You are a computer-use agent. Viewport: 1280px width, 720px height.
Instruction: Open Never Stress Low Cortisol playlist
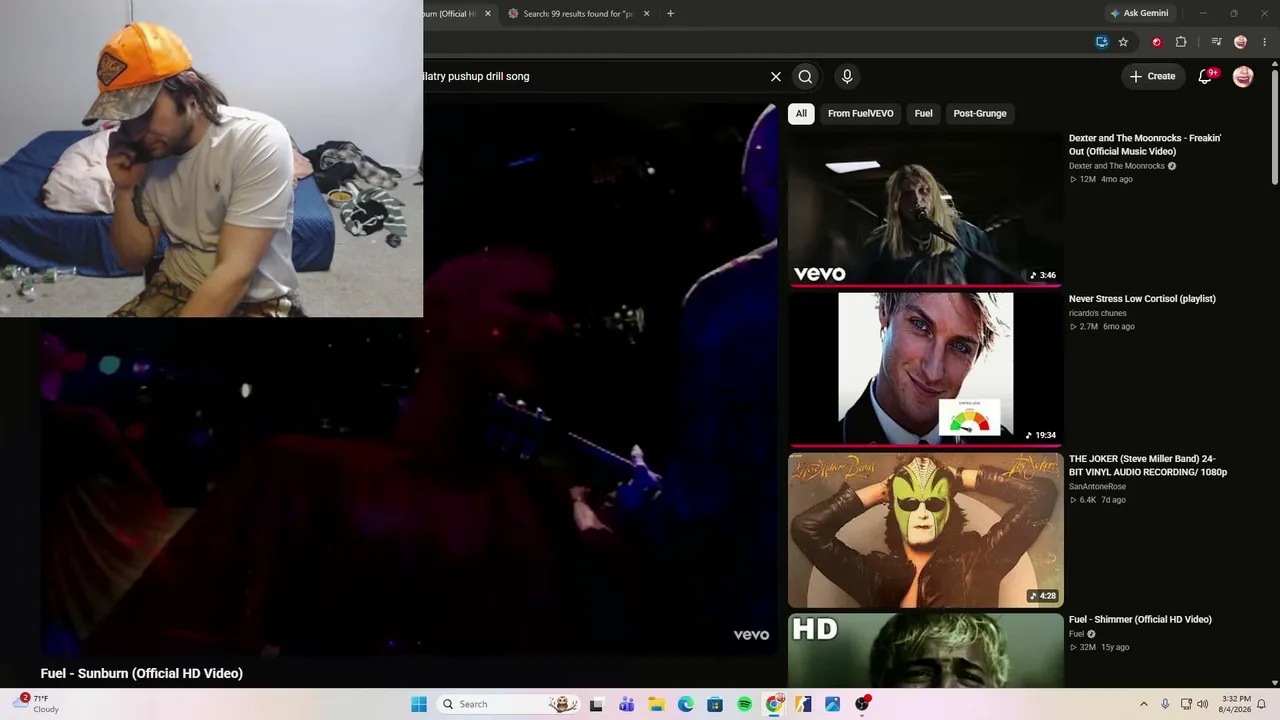[x=1142, y=299]
